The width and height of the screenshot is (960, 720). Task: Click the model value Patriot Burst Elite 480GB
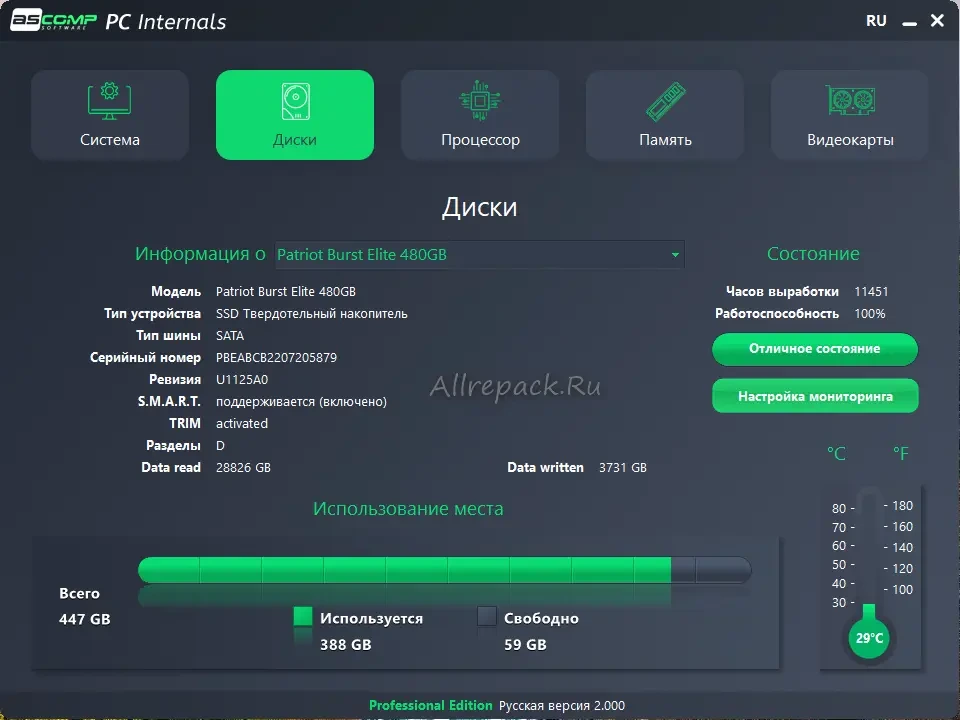285,291
